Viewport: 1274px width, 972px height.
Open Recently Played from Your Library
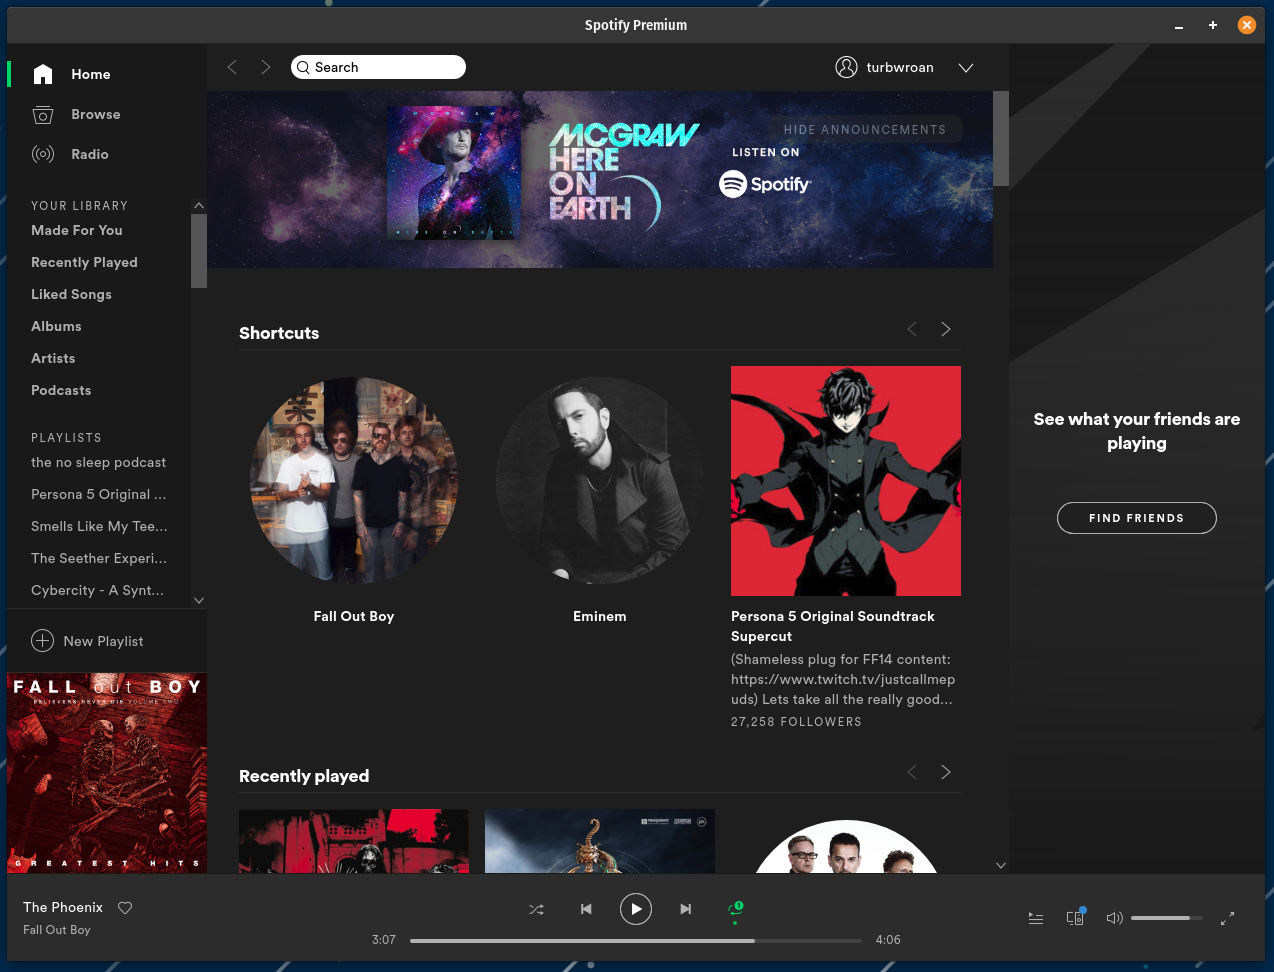(84, 262)
